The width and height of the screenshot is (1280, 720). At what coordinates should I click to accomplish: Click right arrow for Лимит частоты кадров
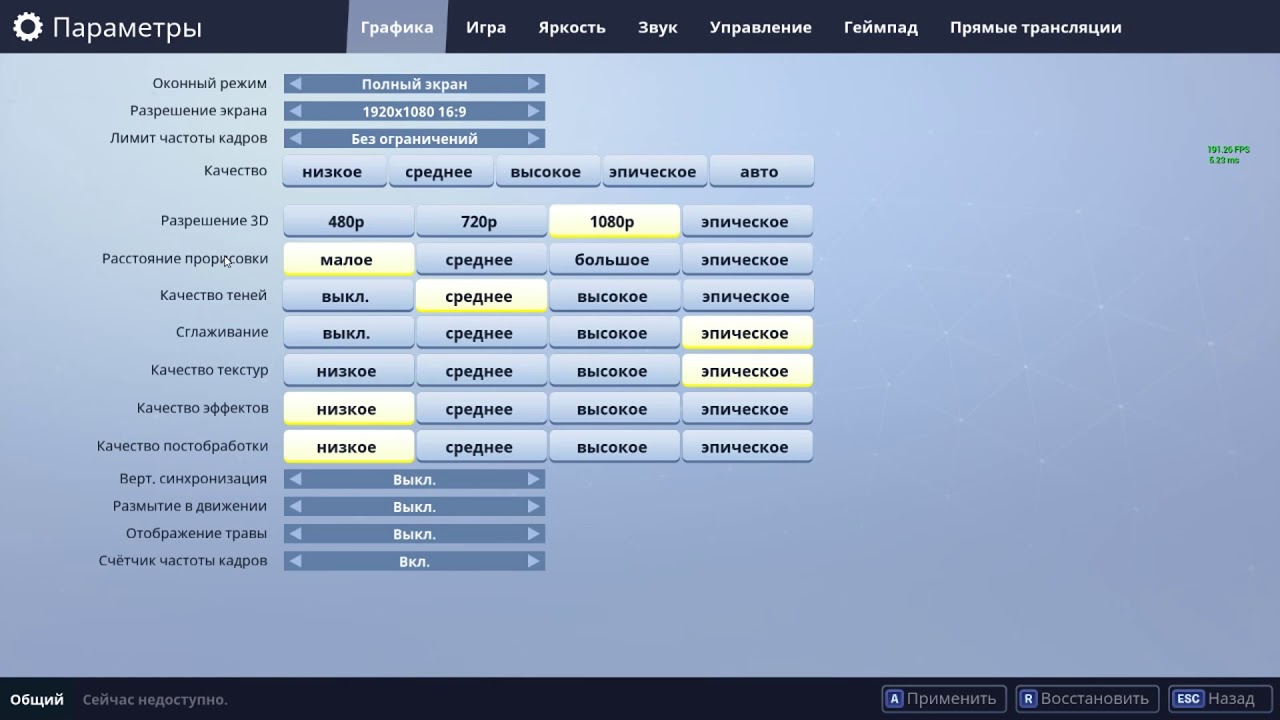[x=534, y=138]
